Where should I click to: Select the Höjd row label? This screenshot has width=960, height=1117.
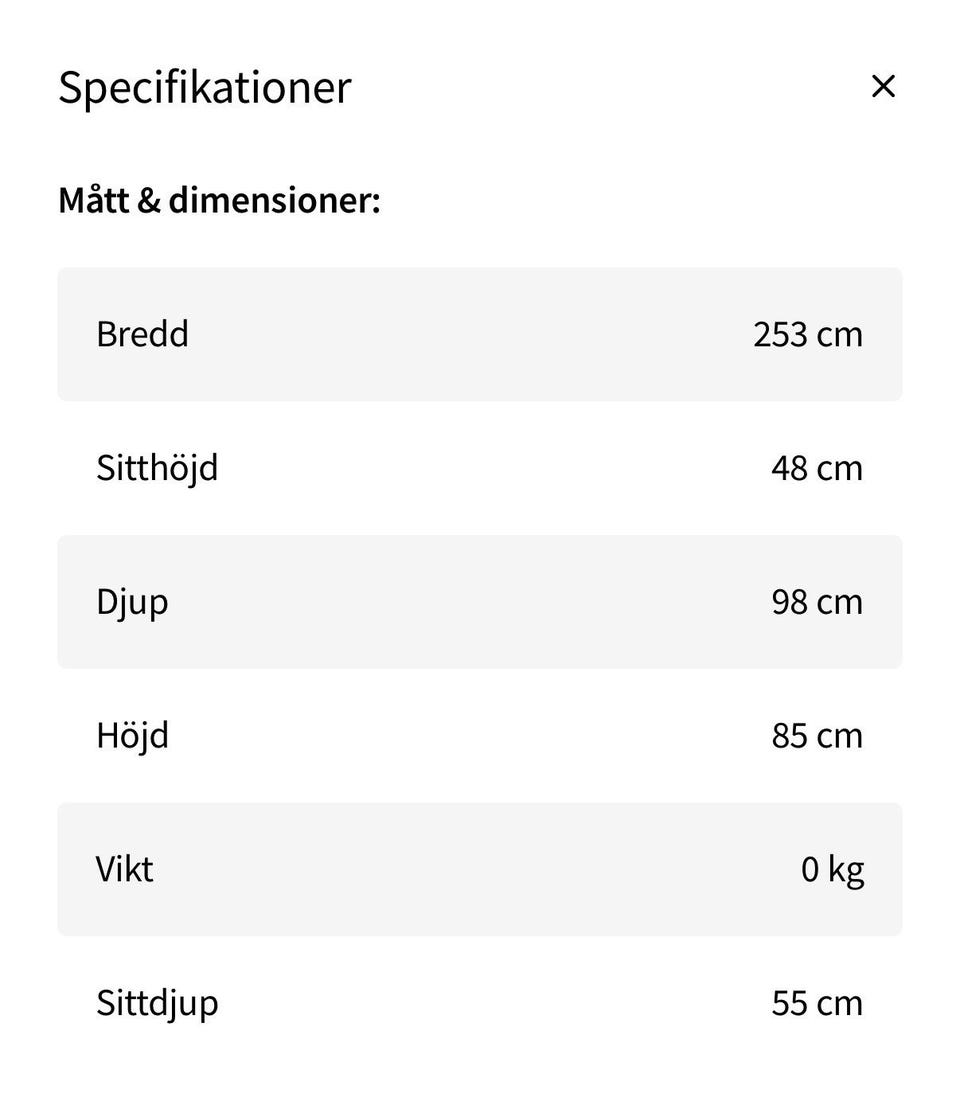click(132, 736)
